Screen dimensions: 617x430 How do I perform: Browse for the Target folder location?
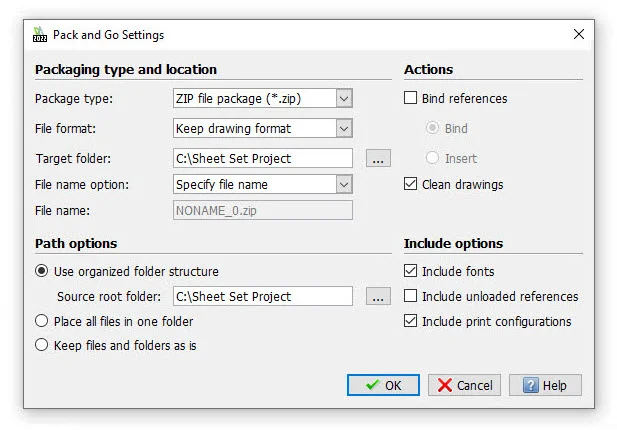point(377,158)
